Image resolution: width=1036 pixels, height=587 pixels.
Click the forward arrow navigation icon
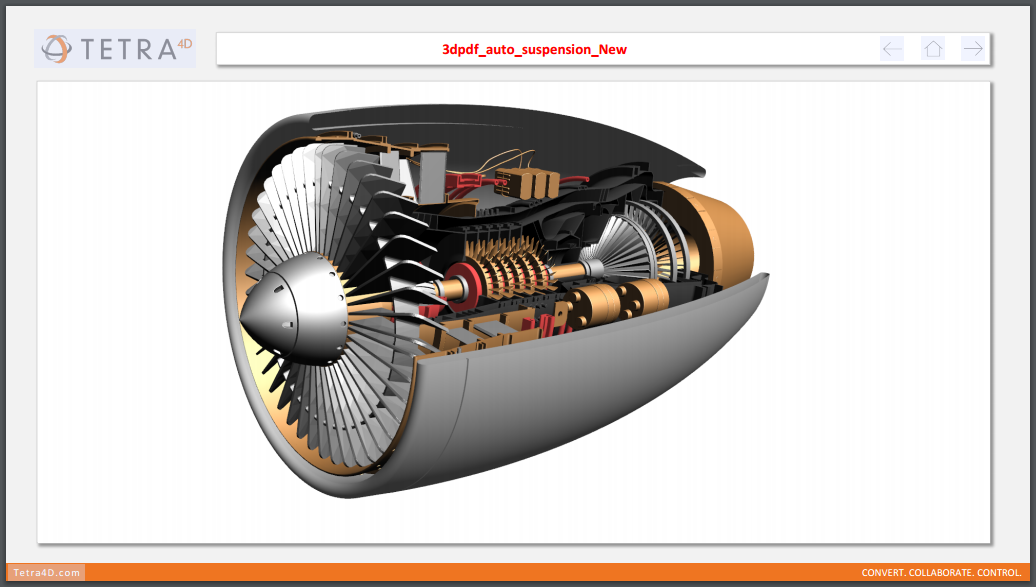coord(973,48)
